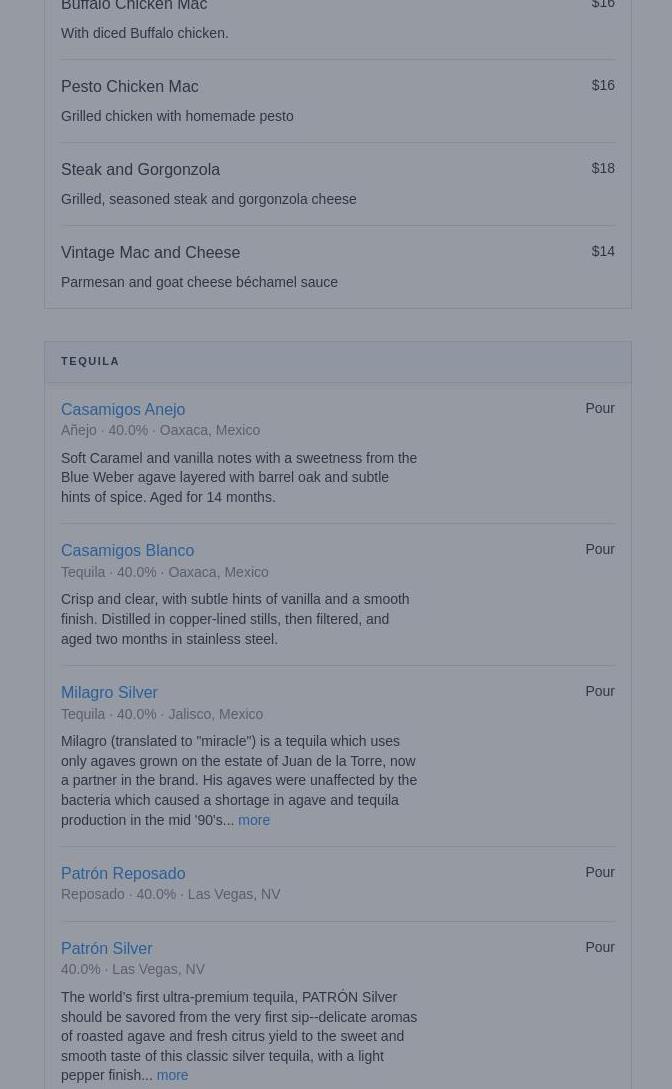Screen dimensions: 672x1089
Task: Open the Patrón Silver link
Action: 106,948
